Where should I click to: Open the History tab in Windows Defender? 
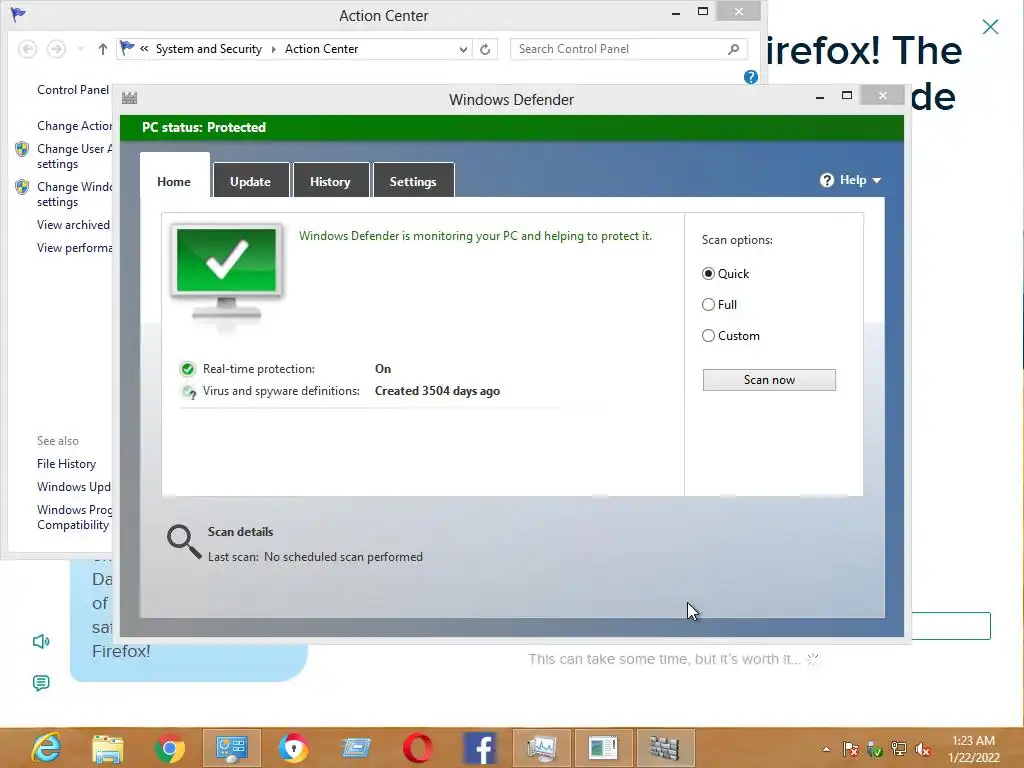click(x=330, y=182)
